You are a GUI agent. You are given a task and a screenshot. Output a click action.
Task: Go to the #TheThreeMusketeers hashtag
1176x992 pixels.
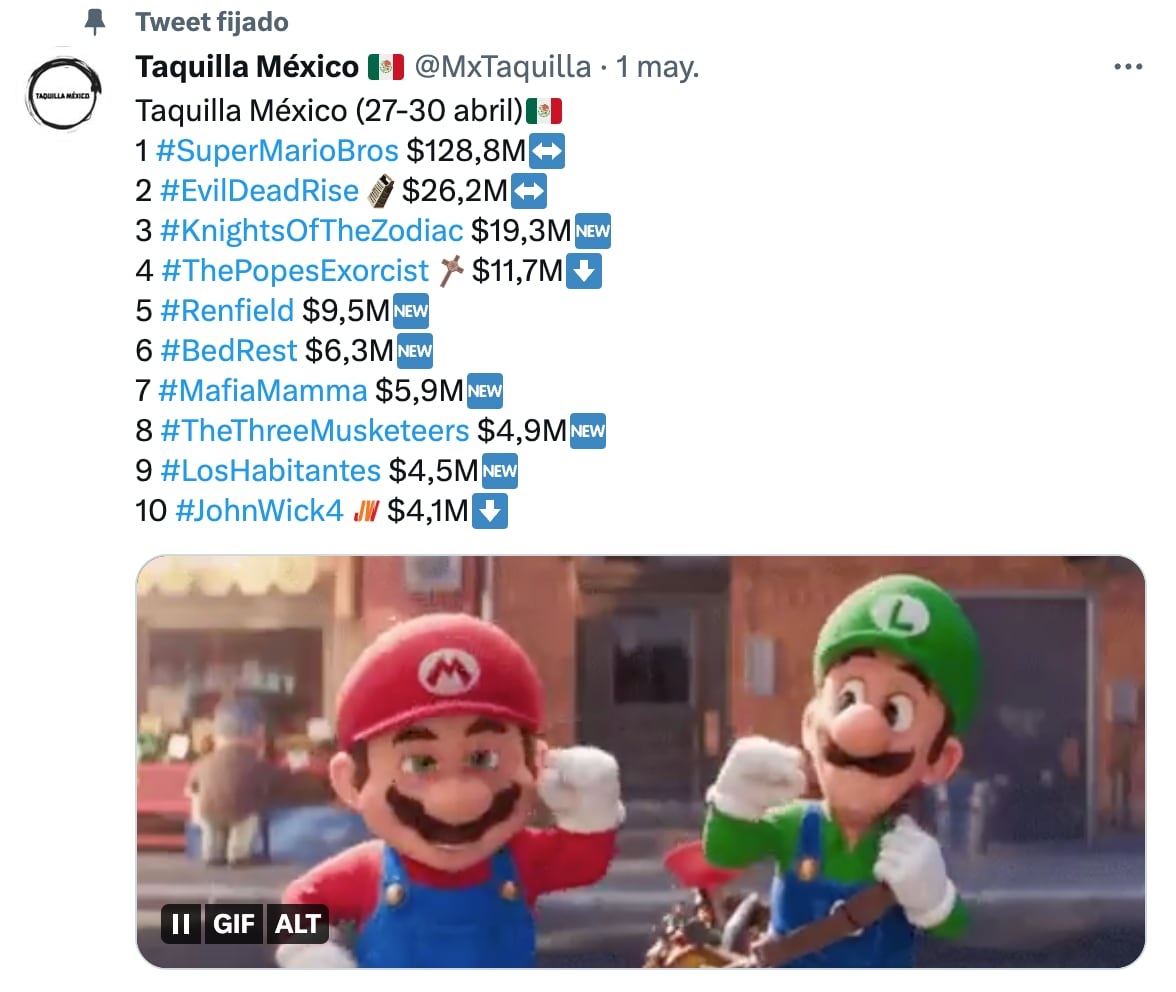click(x=314, y=431)
